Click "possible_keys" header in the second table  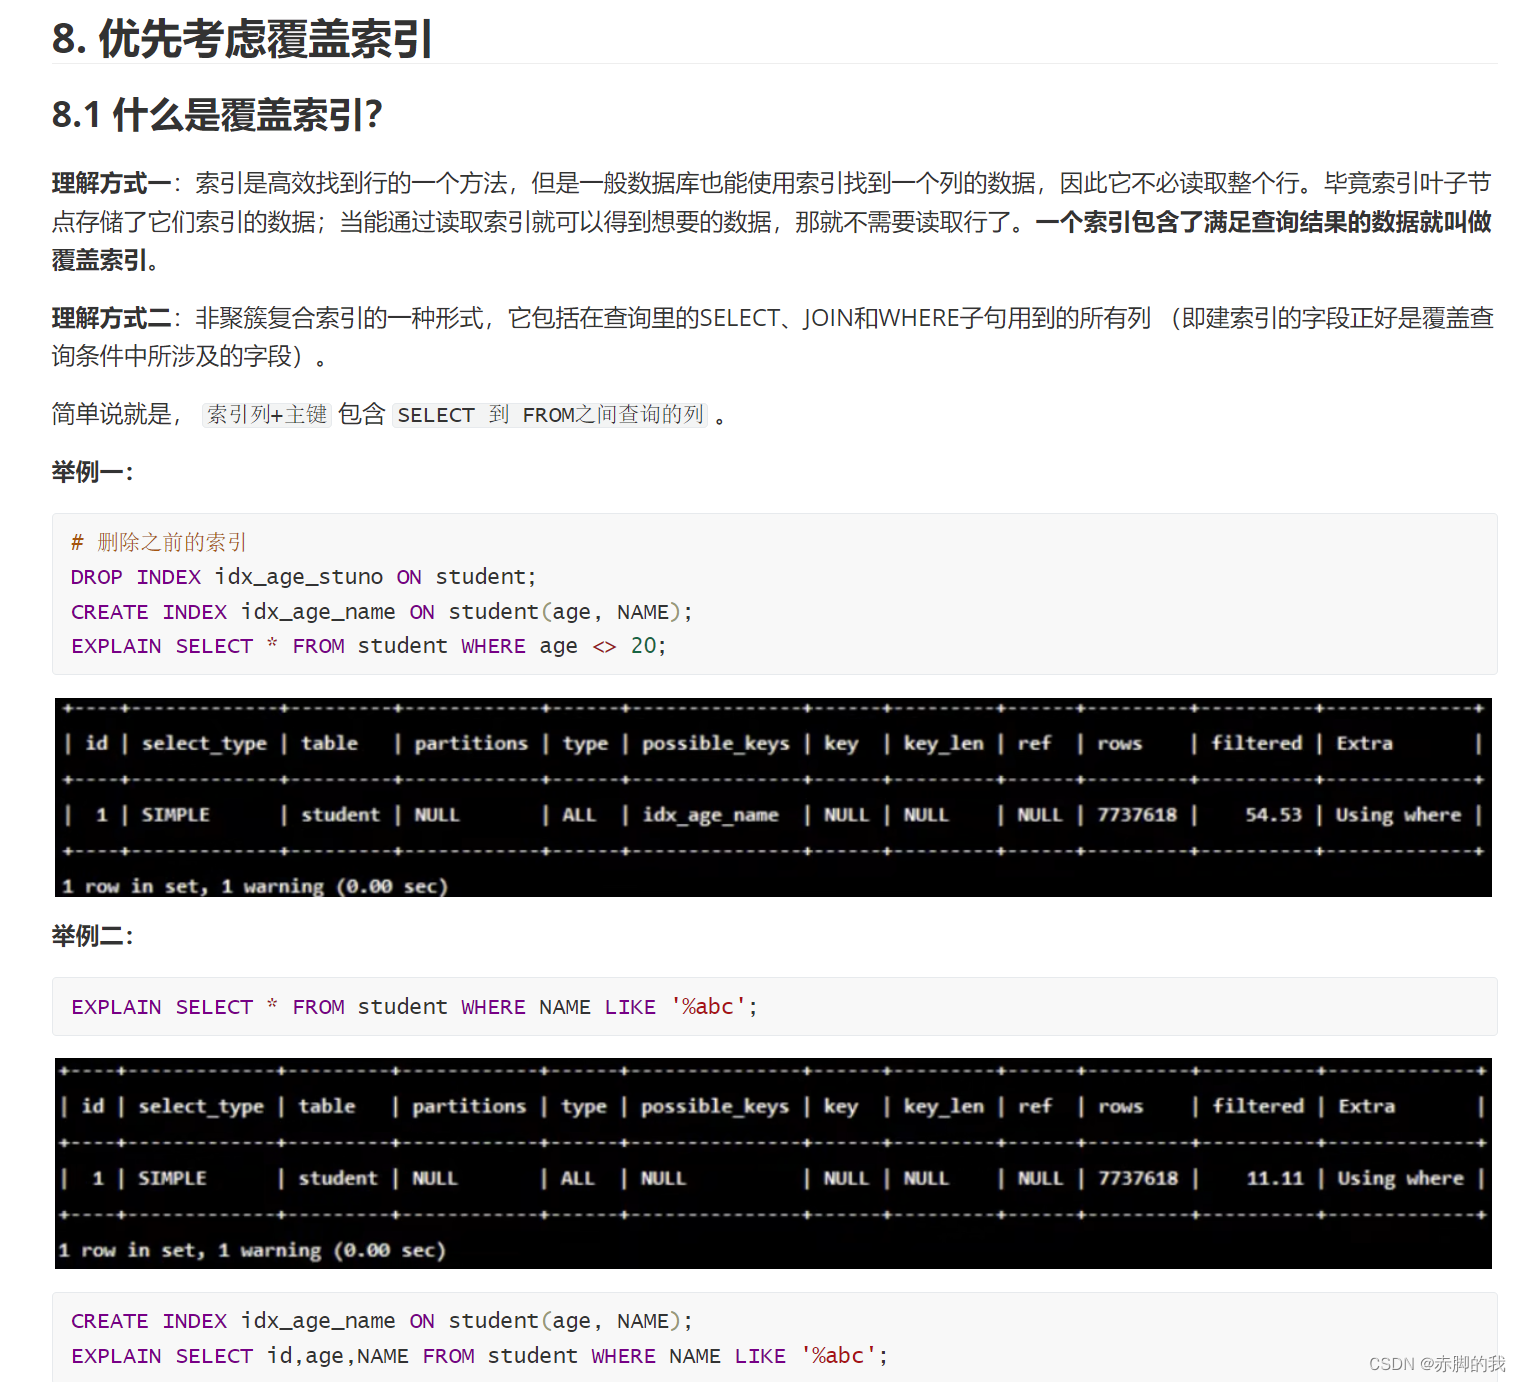click(x=714, y=1106)
